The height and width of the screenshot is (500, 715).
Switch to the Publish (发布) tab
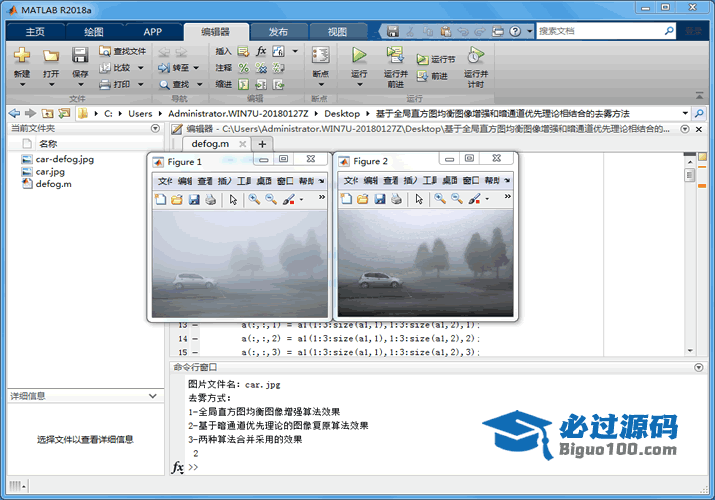pos(278,31)
